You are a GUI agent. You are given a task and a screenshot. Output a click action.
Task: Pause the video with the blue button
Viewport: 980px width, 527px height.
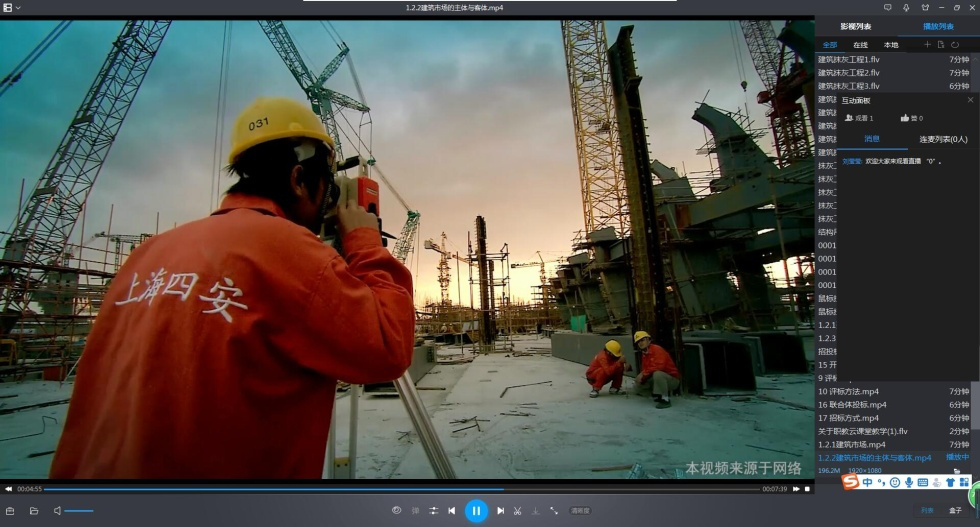476,510
